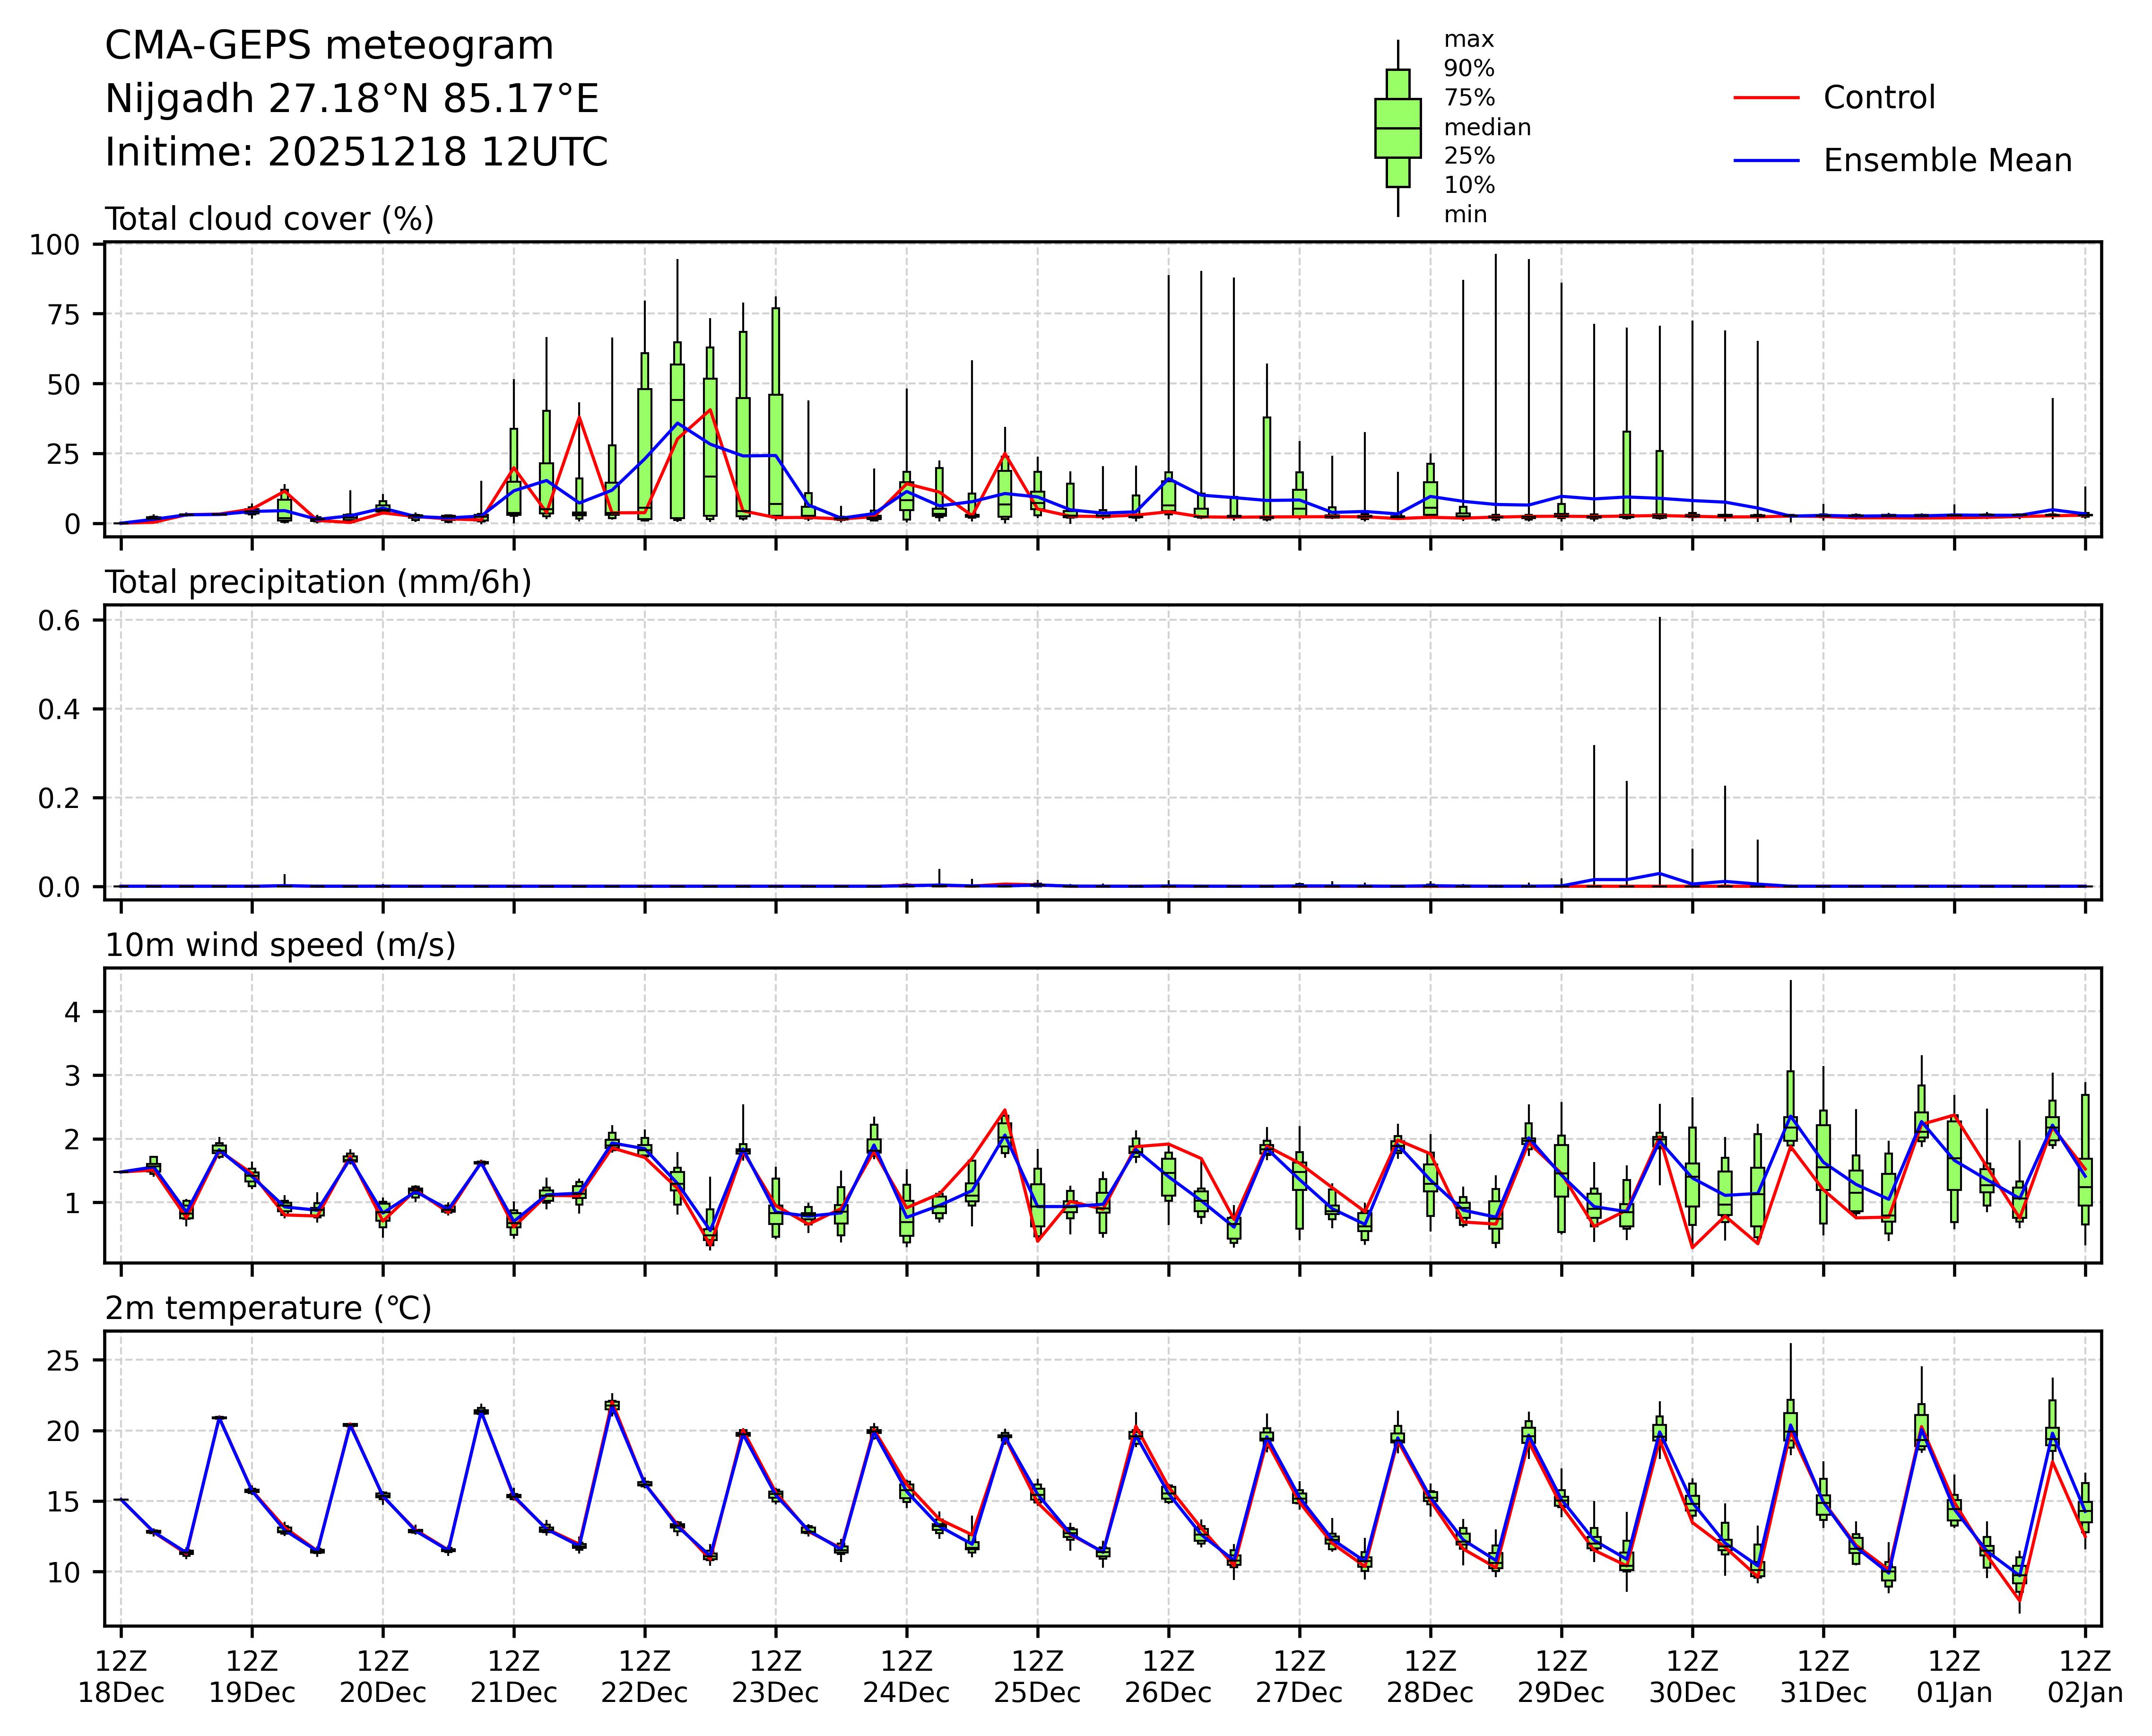Viewport: 2152px width, 1736px height.
Task: Click the 'CMA-GEPS meteogram' title text
Action: (329, 46)
